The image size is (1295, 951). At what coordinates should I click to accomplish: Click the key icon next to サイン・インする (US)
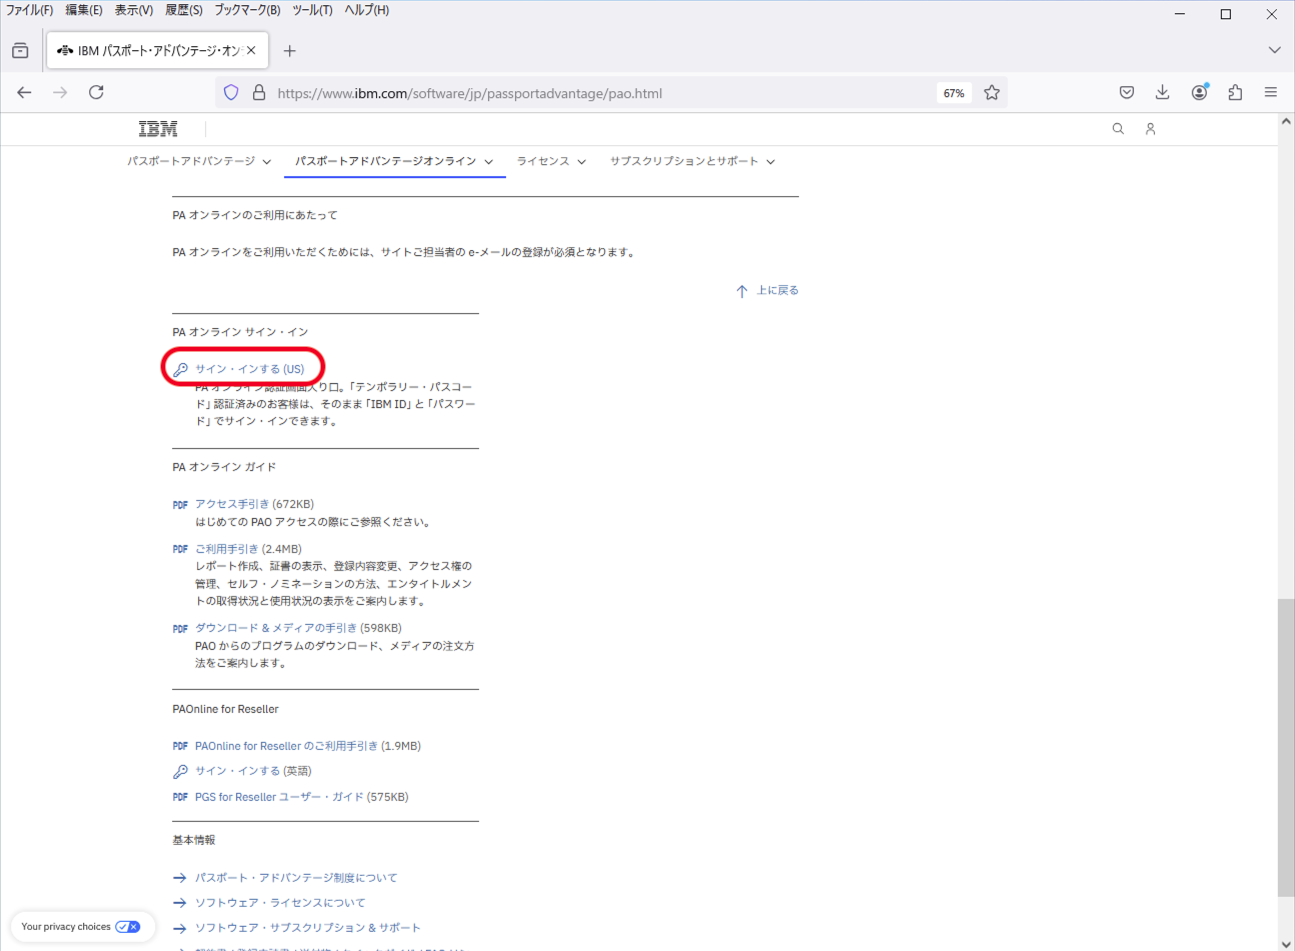tap(180, 369)
